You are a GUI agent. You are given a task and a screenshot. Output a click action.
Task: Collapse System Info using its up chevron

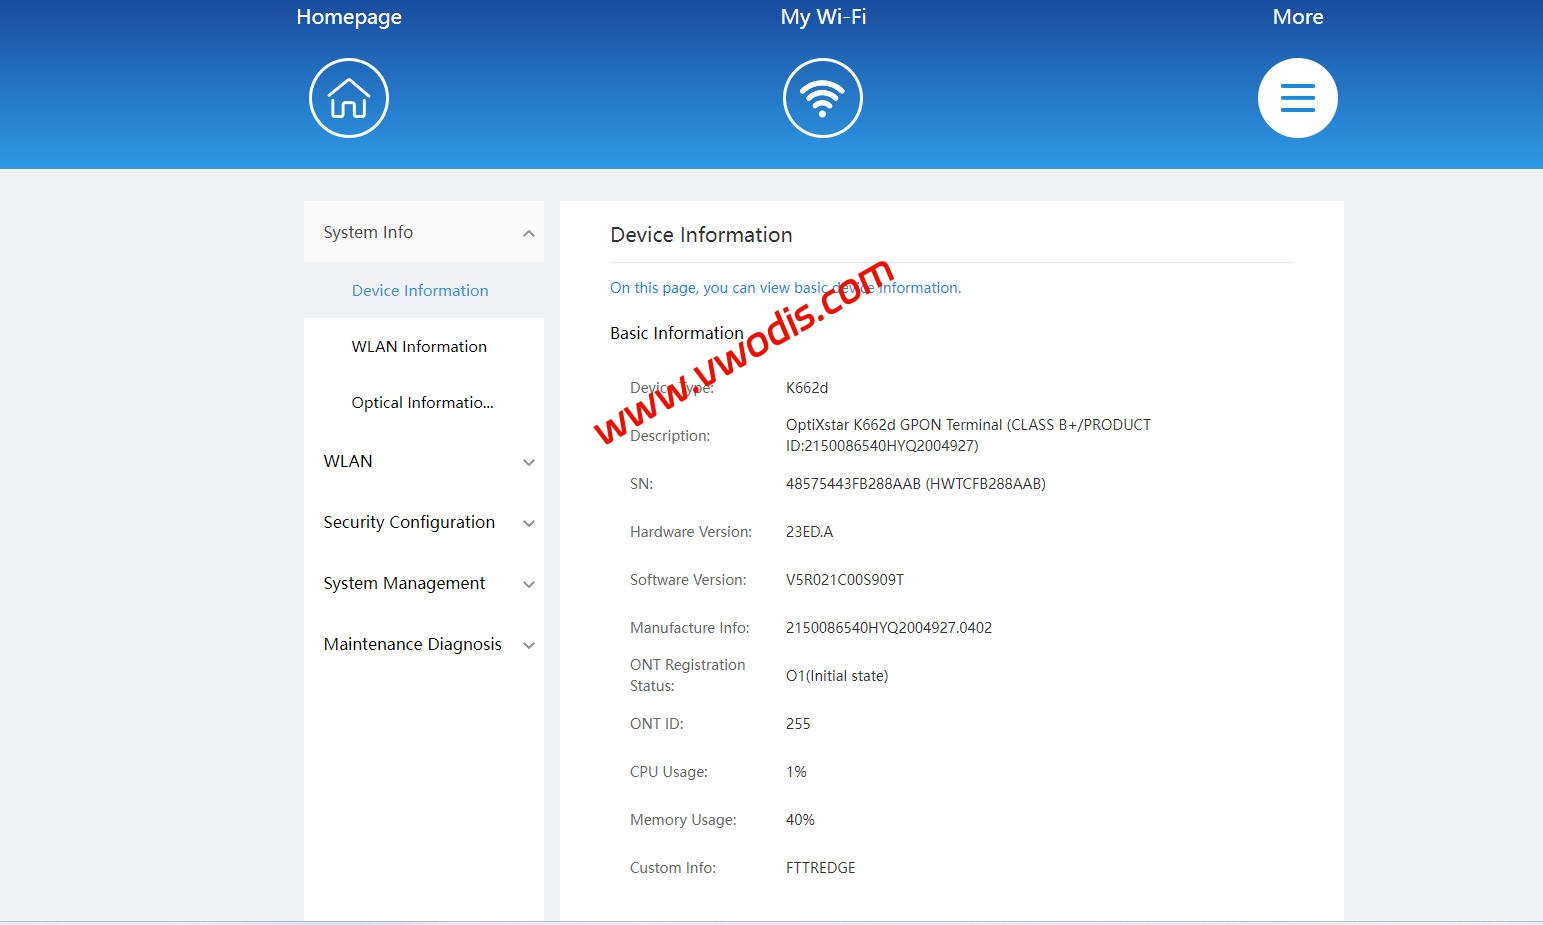pyautogui.click(x=529, y=234)
